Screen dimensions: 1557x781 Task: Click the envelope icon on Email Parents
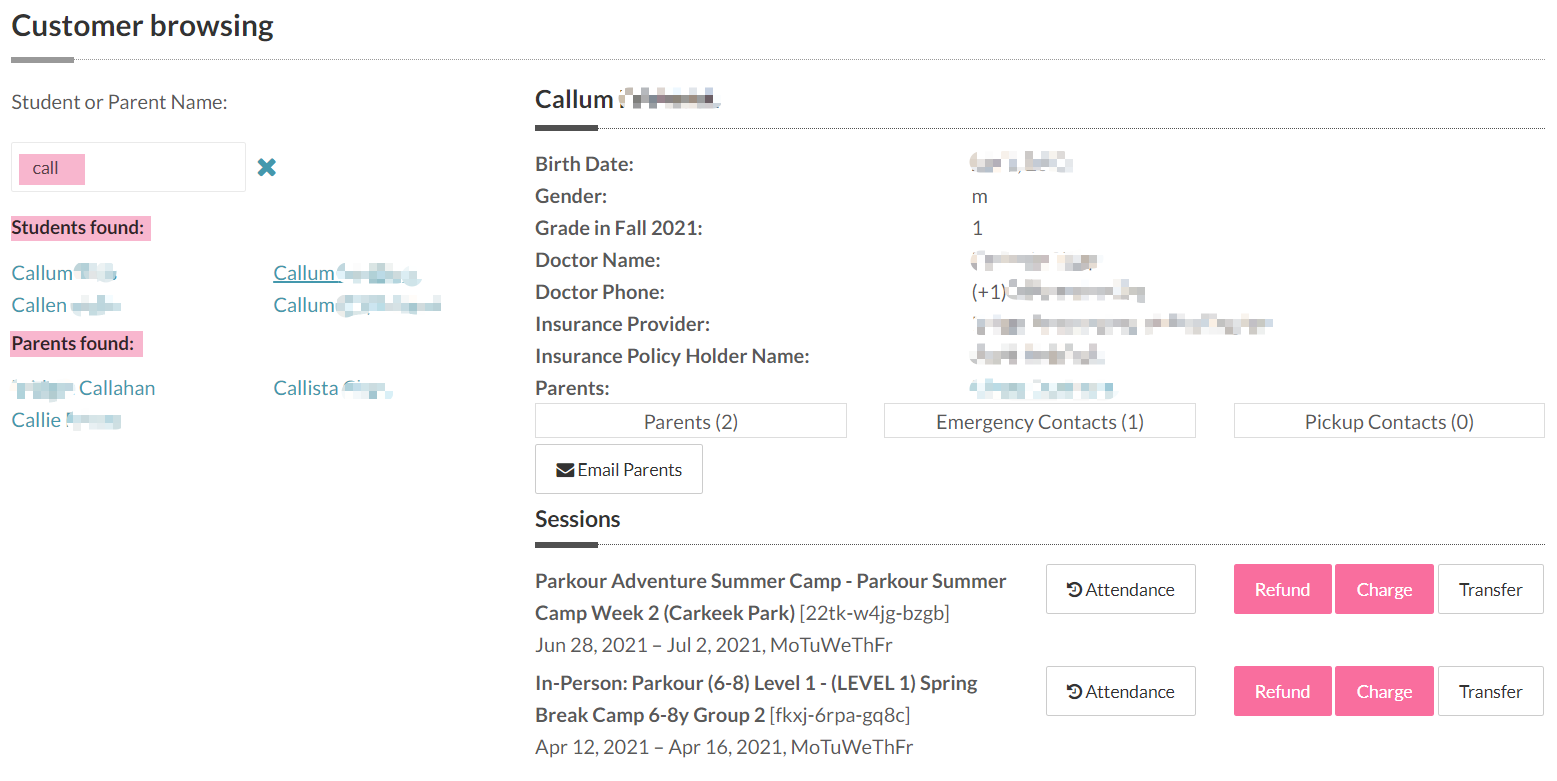(565, 470)
